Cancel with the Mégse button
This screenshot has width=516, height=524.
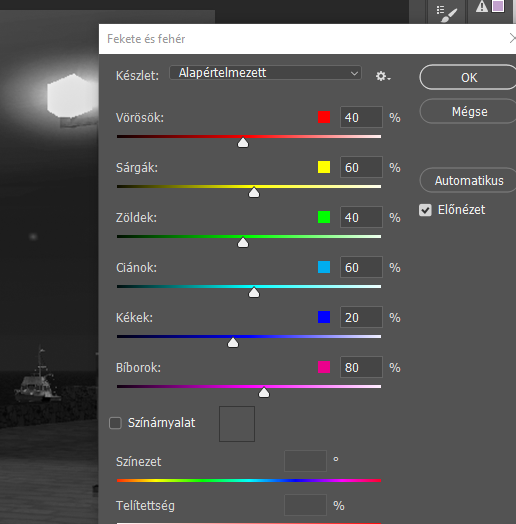[469, 111]
